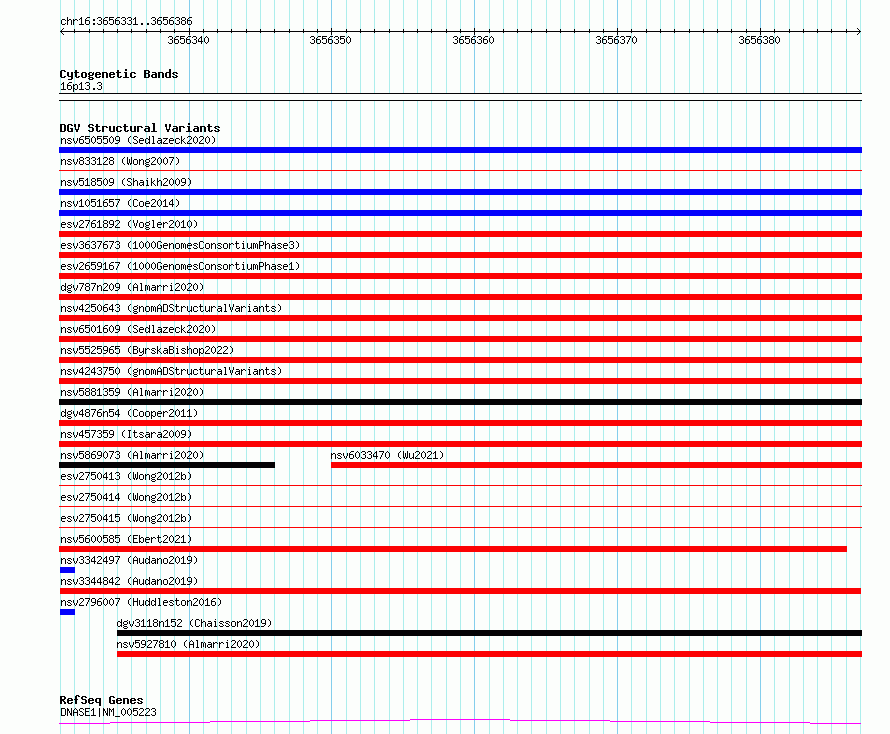Open the nsv518509 (Shaikh2009) variant
Viewport: 890px width, 734px height.
point(126,182)
